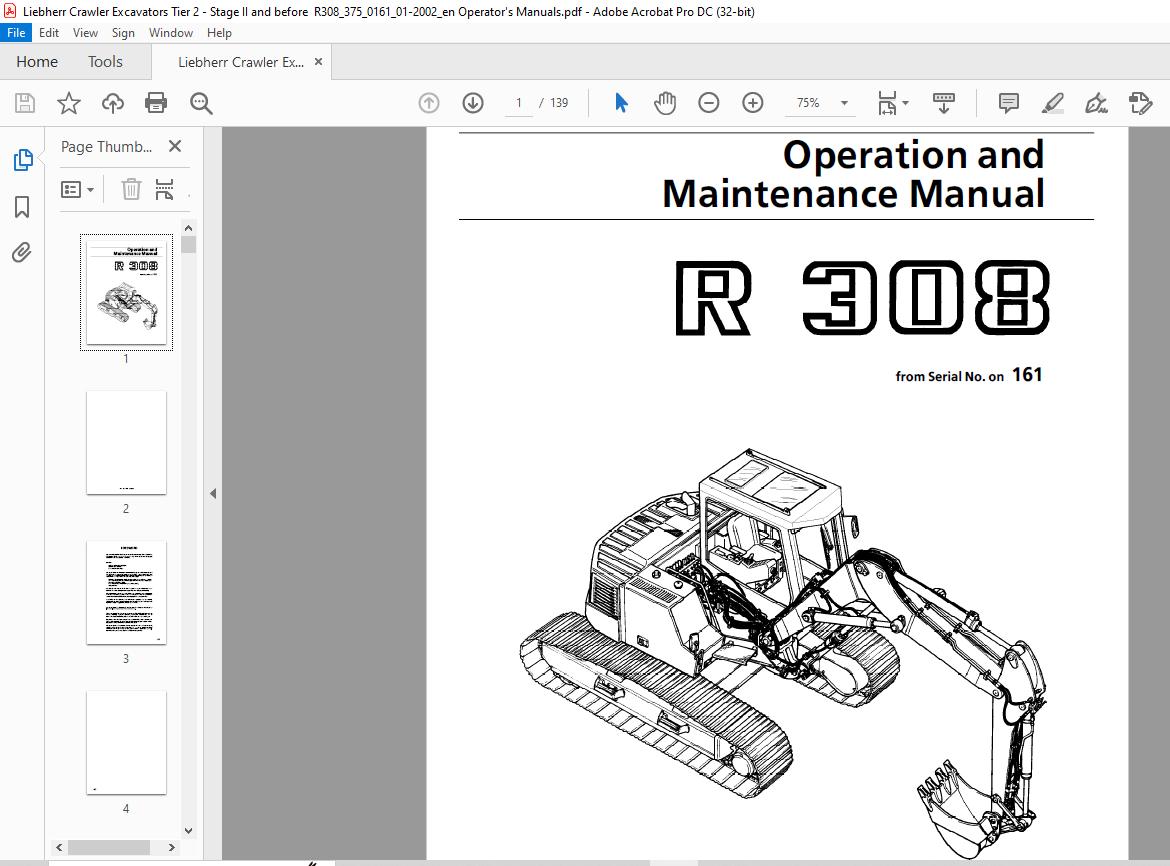Click the Page Thumbnails panel title
This screenshot has height=866, width=1170.
click(107, 147)
